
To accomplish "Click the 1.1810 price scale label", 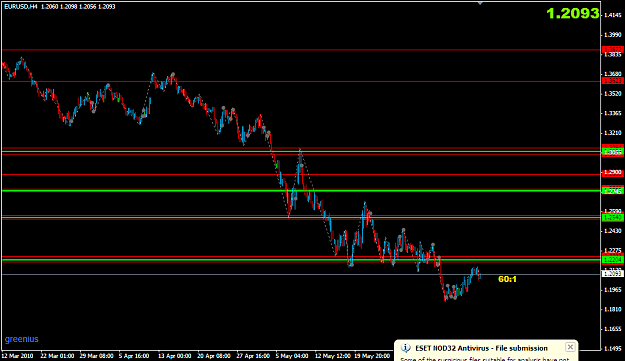I will click(613, 309).
